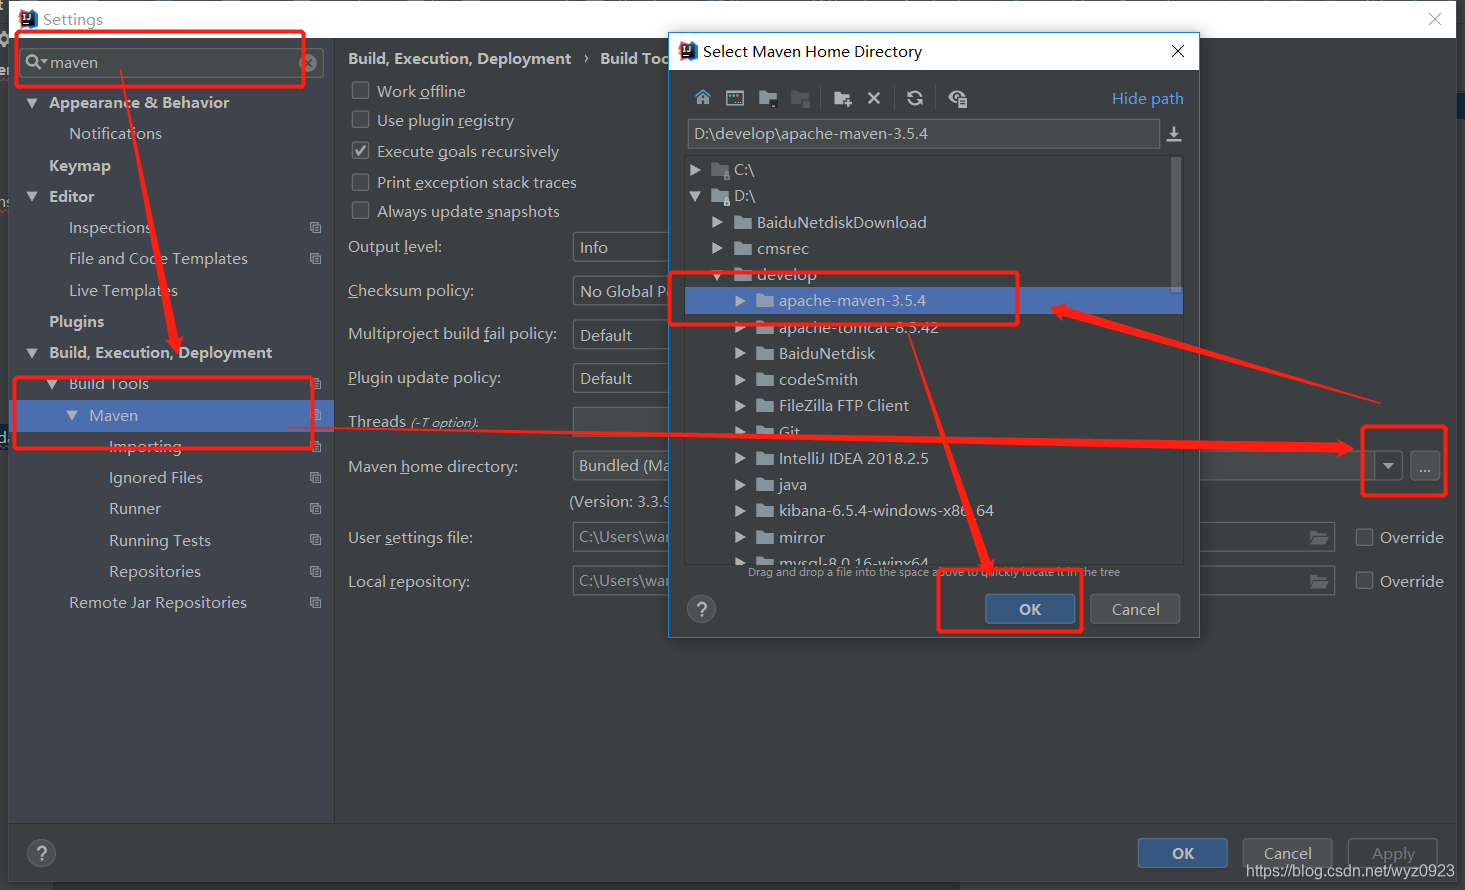Click project-level icon next to Running Tests
1465x890 pixels.
tap(316, 540)
